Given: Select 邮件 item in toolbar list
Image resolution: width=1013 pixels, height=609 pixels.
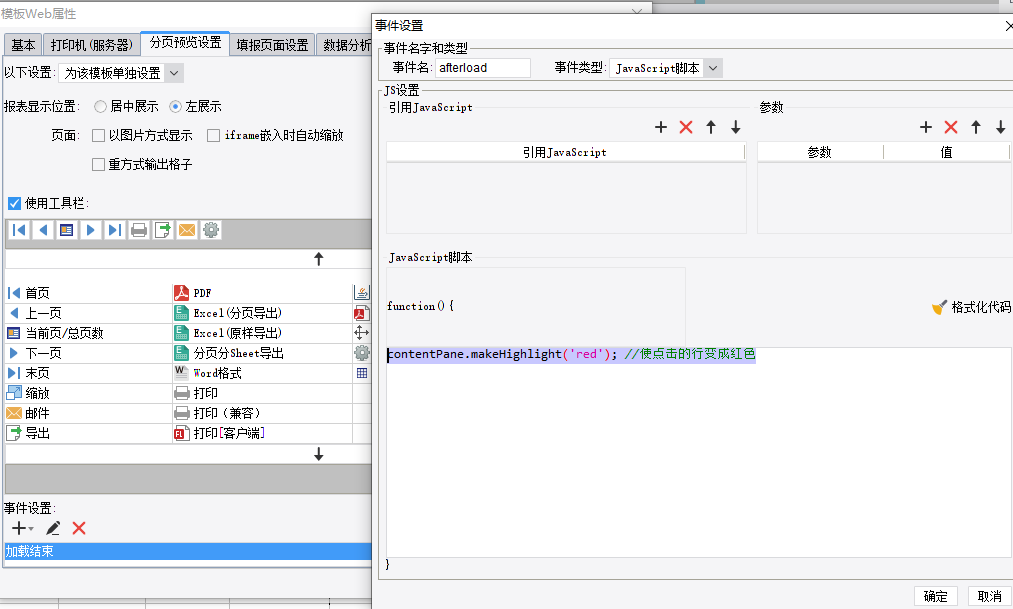Looking at the screenshot, I should 88,413.
